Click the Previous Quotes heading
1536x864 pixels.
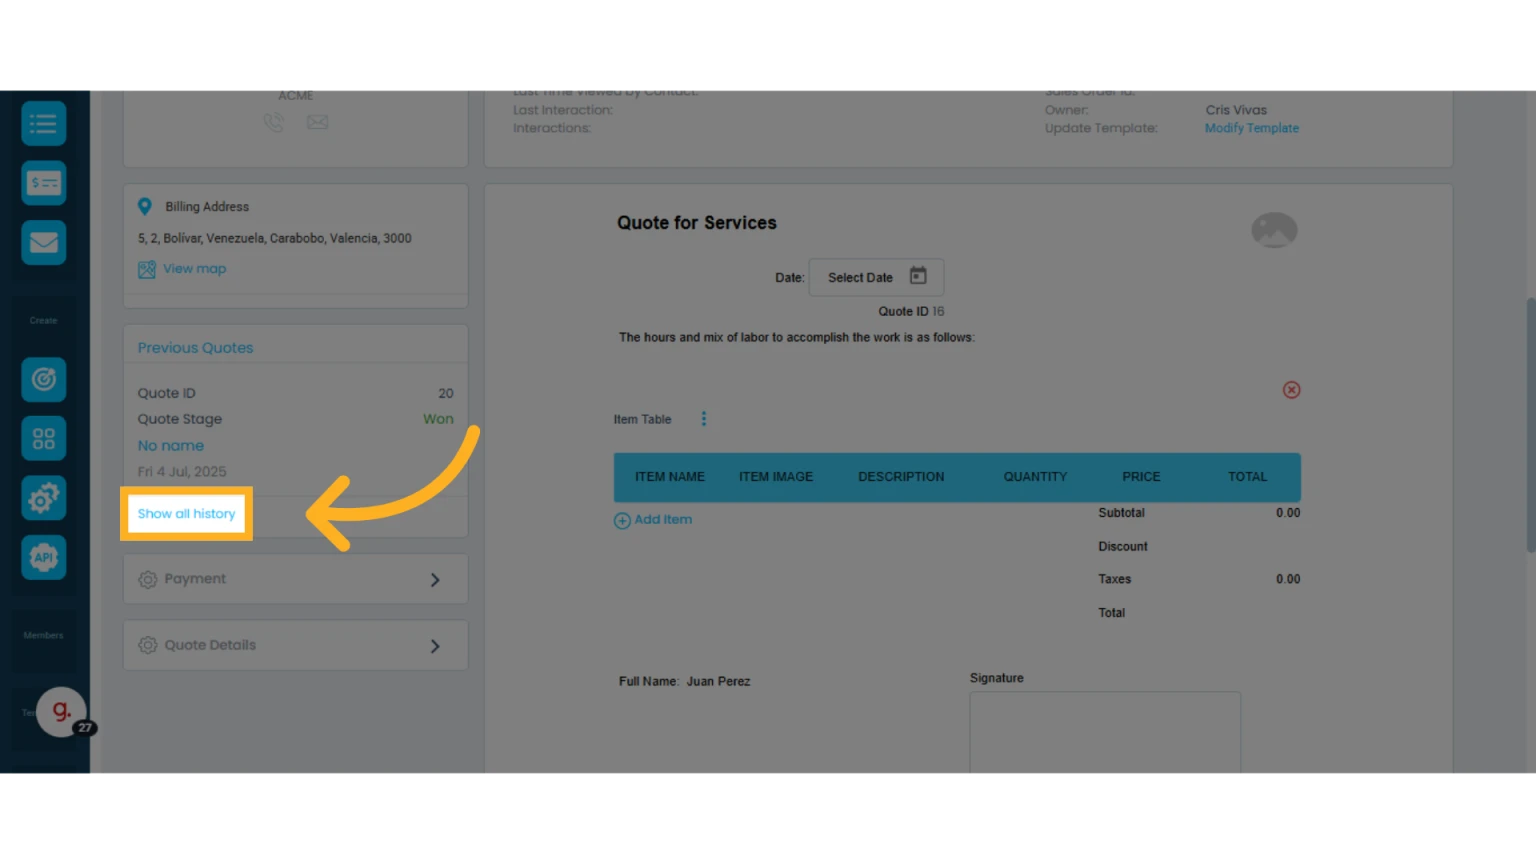point(195,348)
